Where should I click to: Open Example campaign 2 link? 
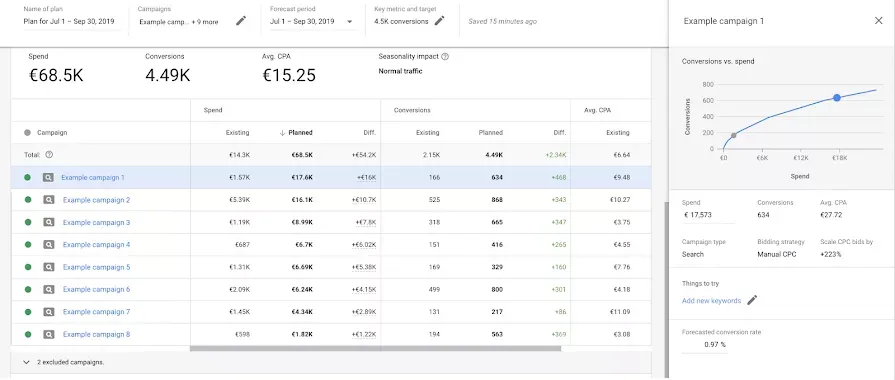pos(96,200)
